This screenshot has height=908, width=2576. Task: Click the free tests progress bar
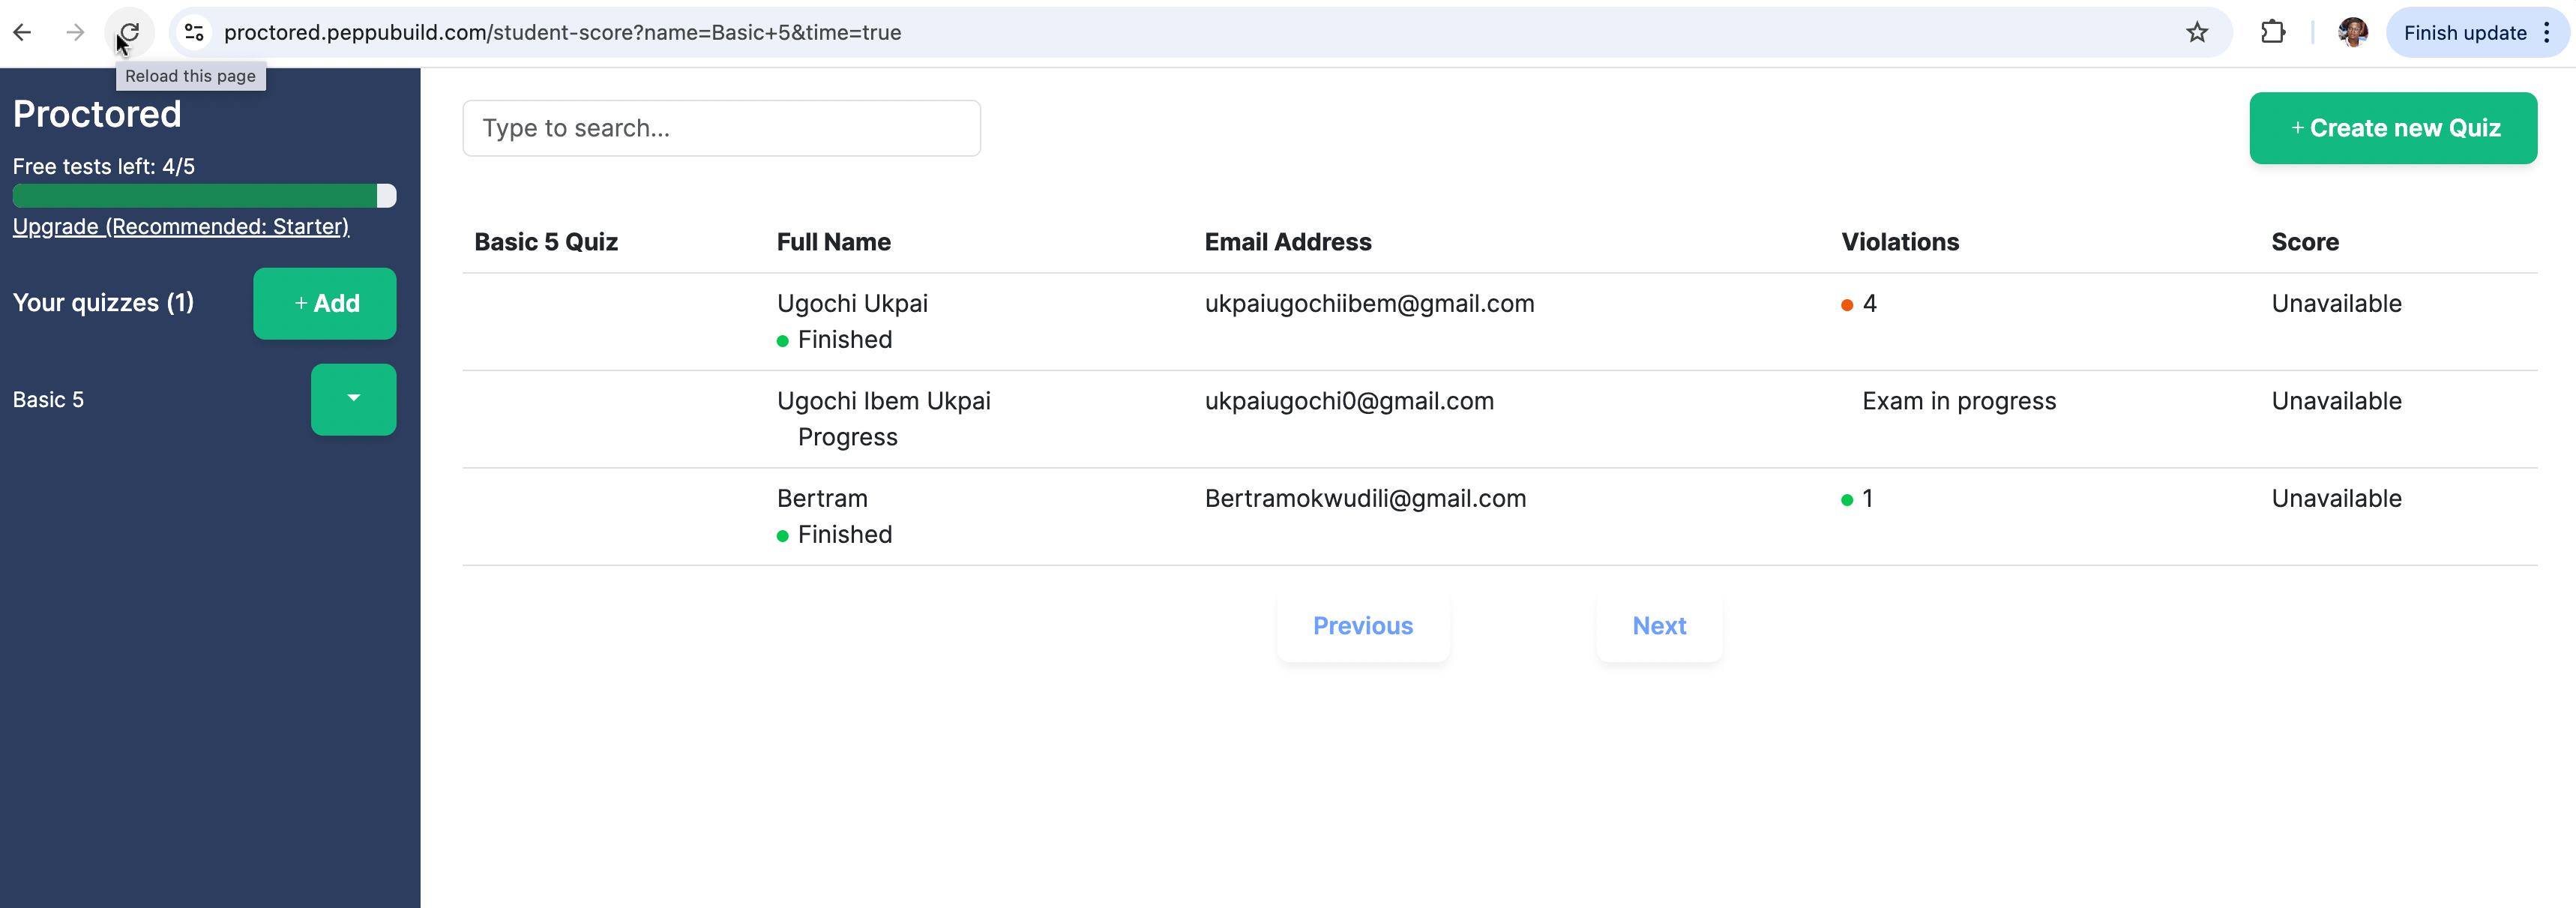coord(204,195)
